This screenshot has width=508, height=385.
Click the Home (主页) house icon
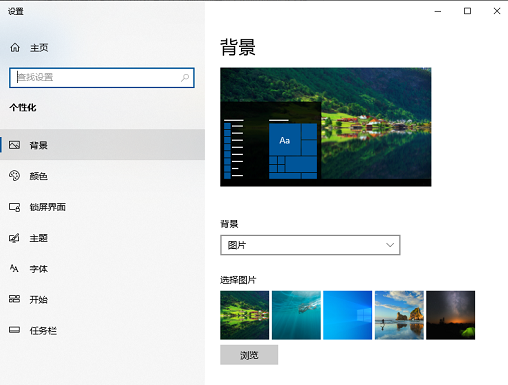tap(15, 48)
